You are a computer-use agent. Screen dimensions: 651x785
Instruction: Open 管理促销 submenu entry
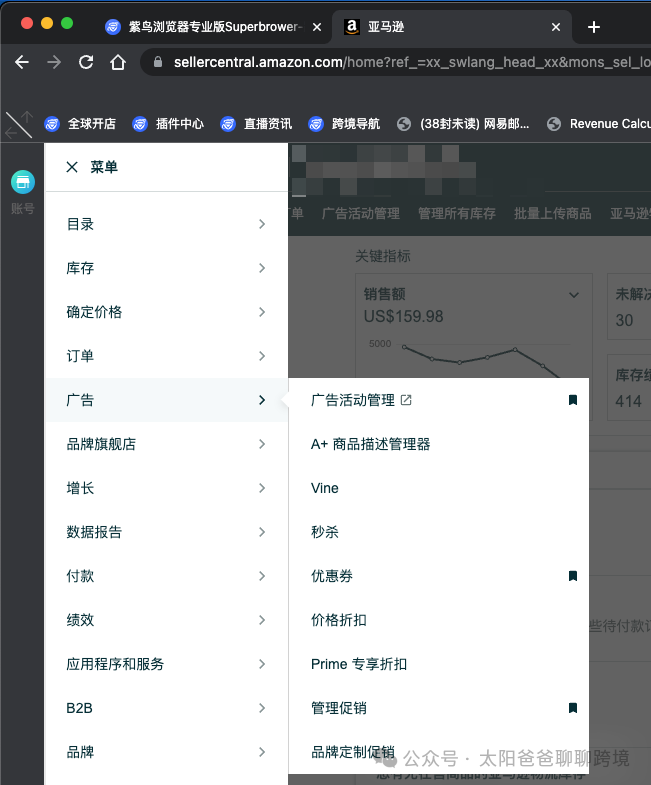[339, 708]
